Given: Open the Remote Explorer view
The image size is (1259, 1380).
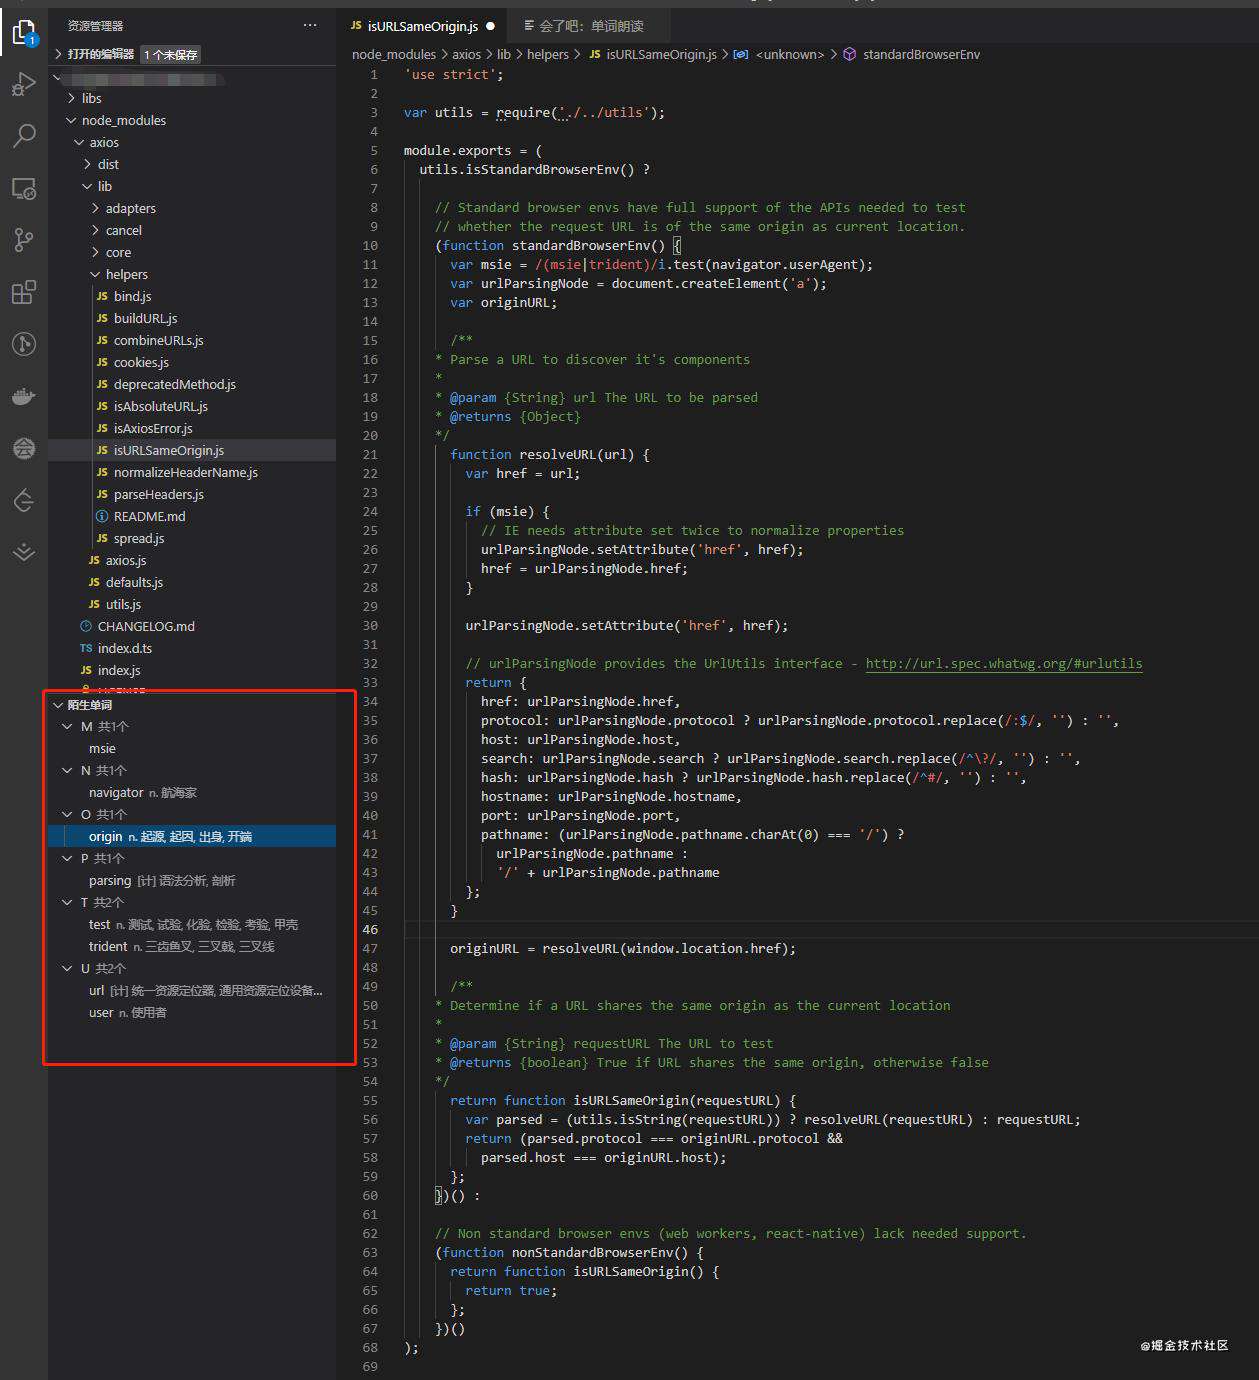Looking at the screenshot, I should point(24,188).
